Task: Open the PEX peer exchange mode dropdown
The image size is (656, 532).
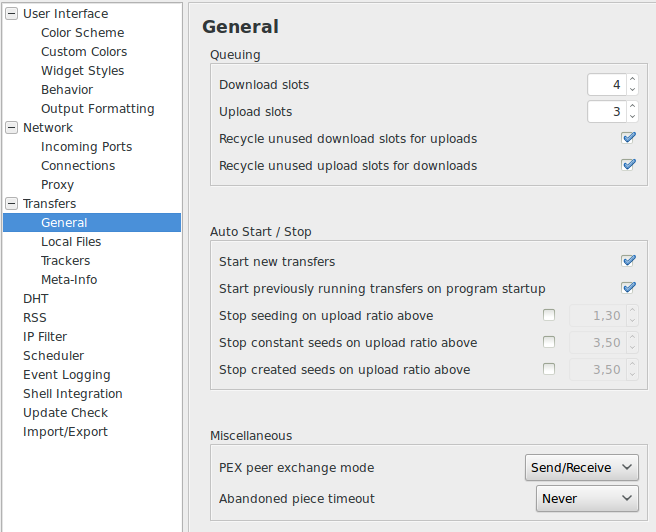Action: [x=582, y=468]
